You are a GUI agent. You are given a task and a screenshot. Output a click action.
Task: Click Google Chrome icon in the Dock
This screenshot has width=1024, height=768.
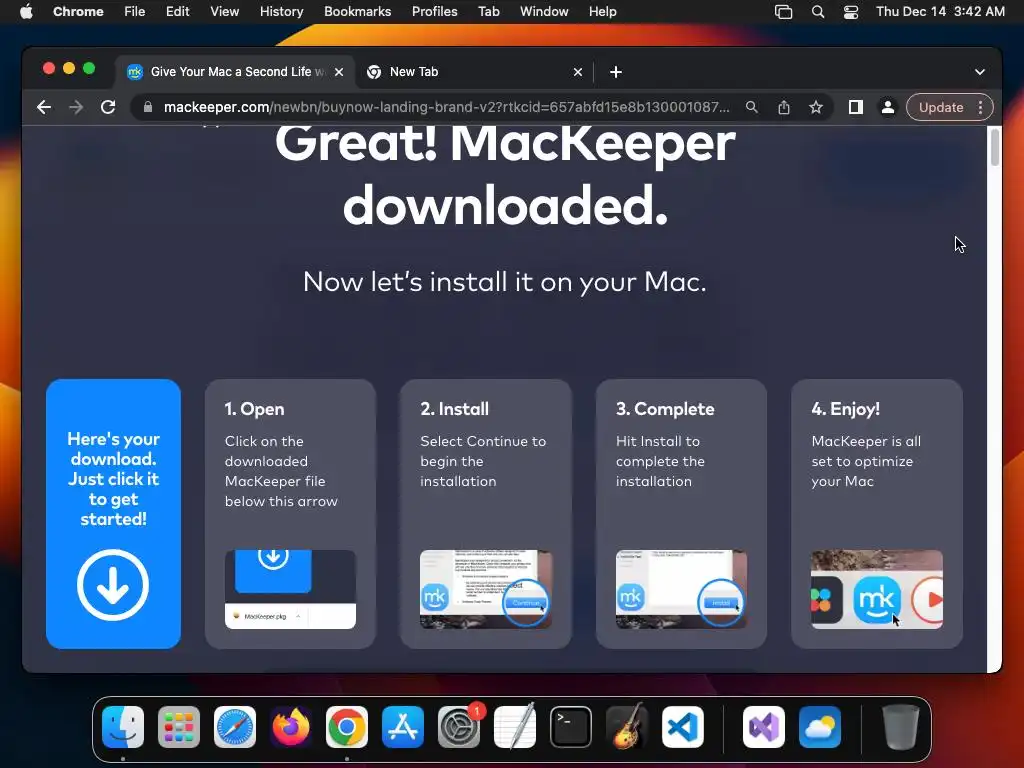point(347,727)
